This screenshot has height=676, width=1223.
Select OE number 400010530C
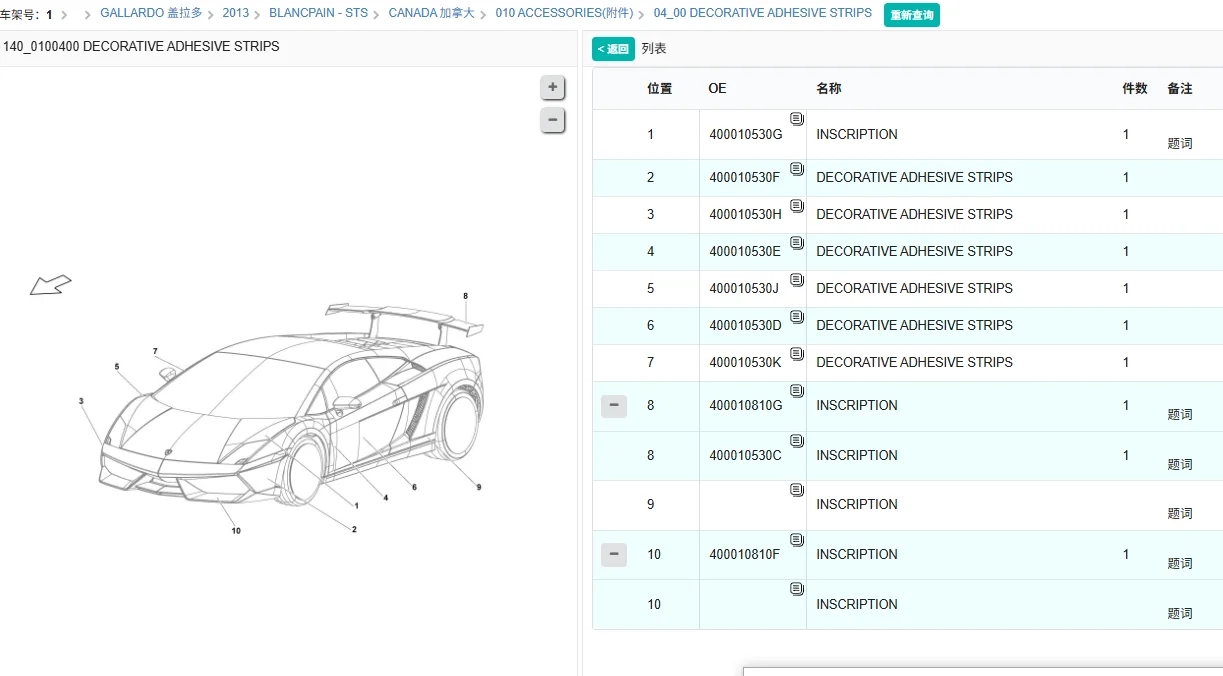[x=746, y=456]
